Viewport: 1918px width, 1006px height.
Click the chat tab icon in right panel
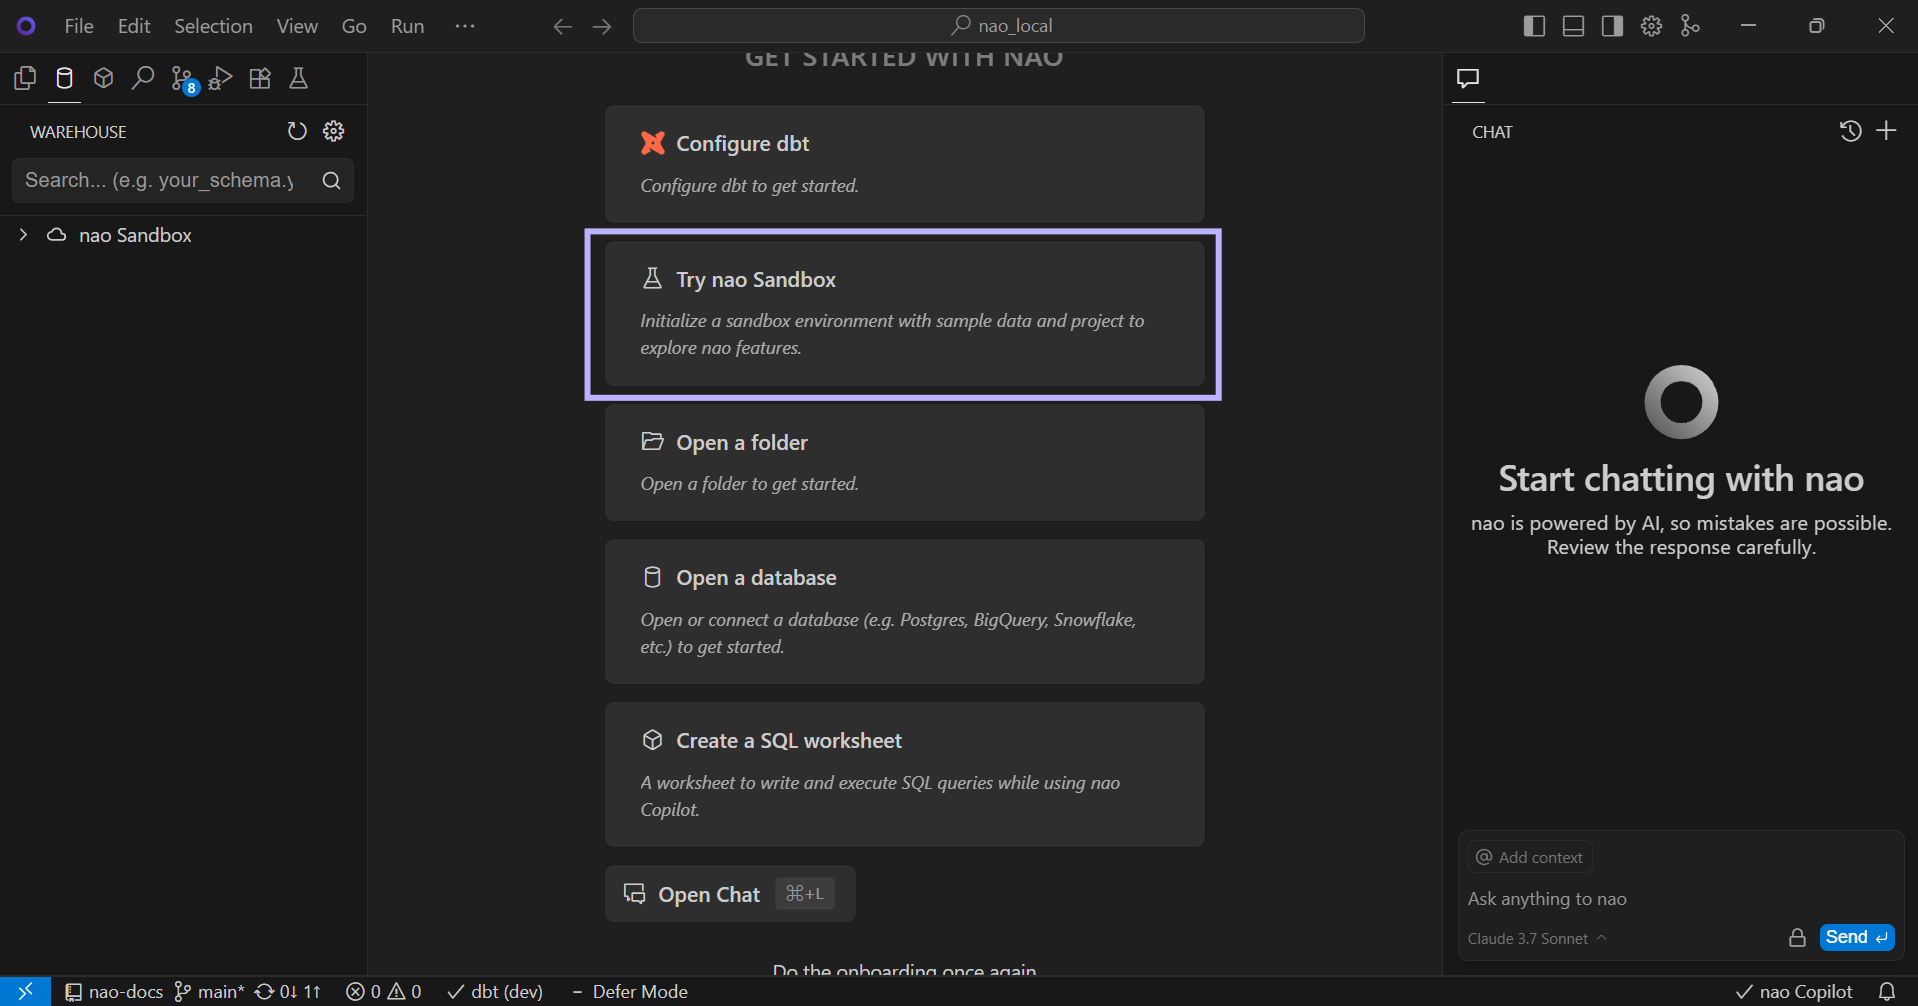[1468, 78]
